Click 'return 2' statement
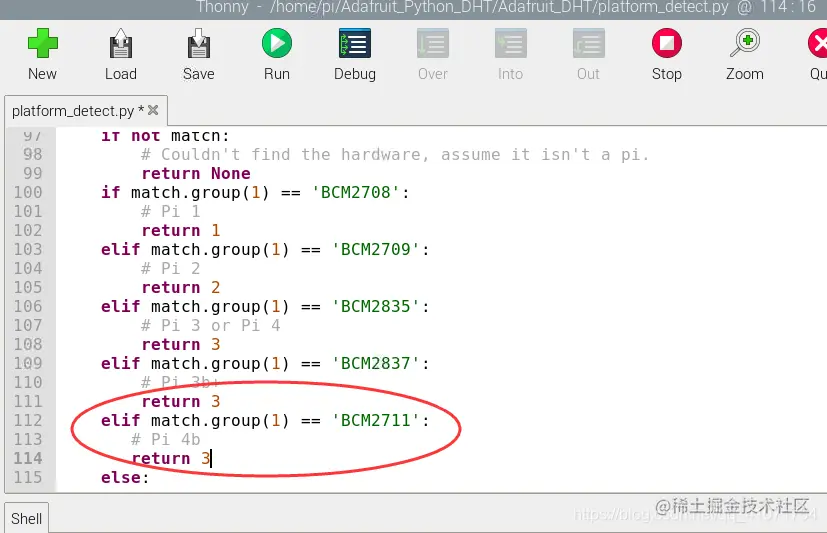The width and height of the screenshot is (827, 533). 181,287
